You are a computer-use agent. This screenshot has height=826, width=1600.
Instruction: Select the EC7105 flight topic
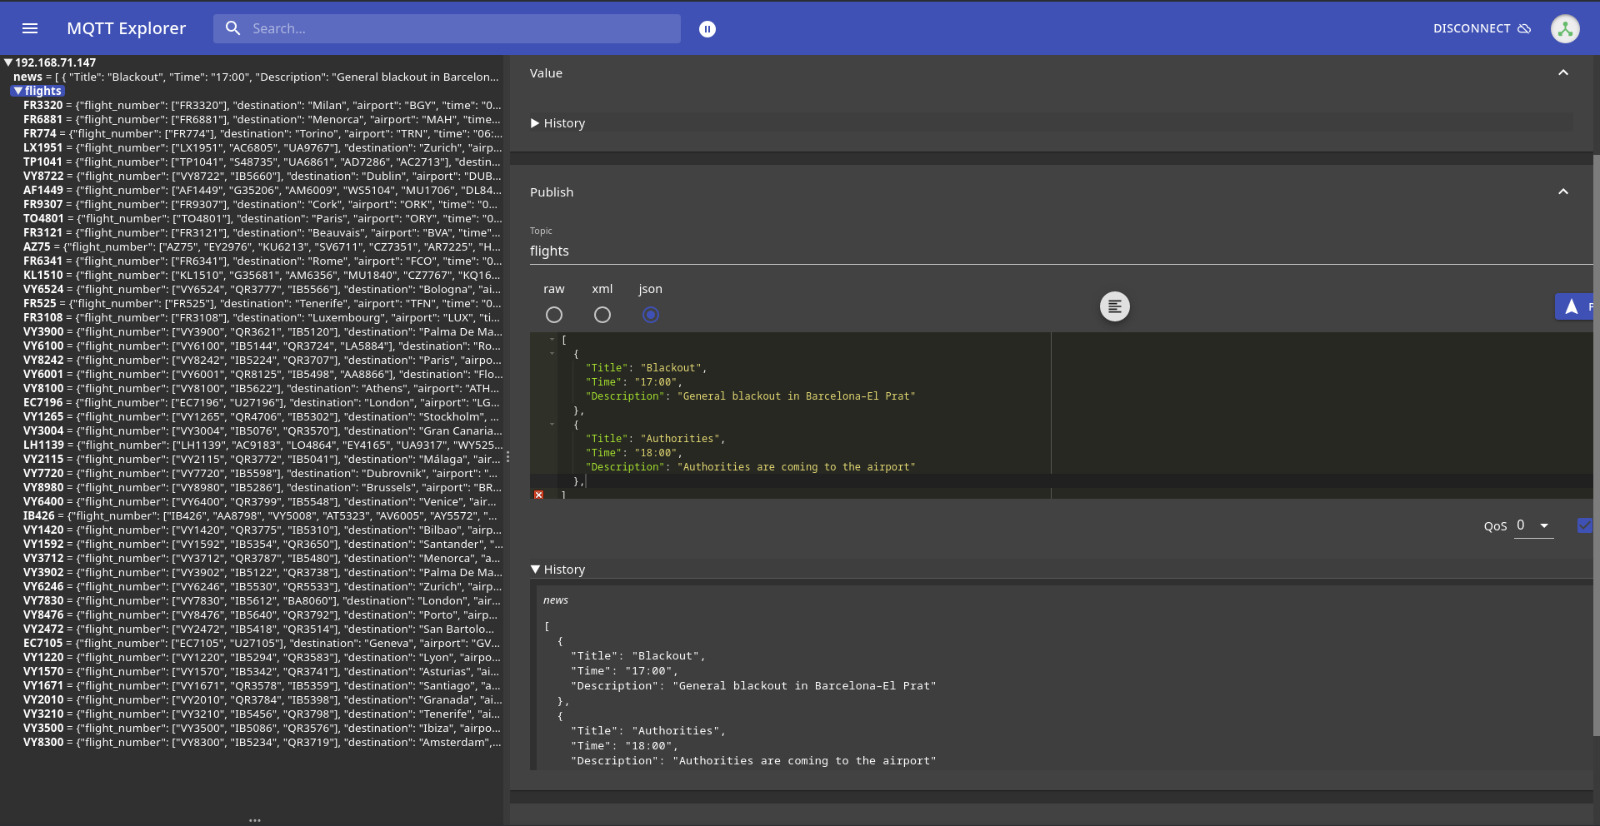point(262,643)
